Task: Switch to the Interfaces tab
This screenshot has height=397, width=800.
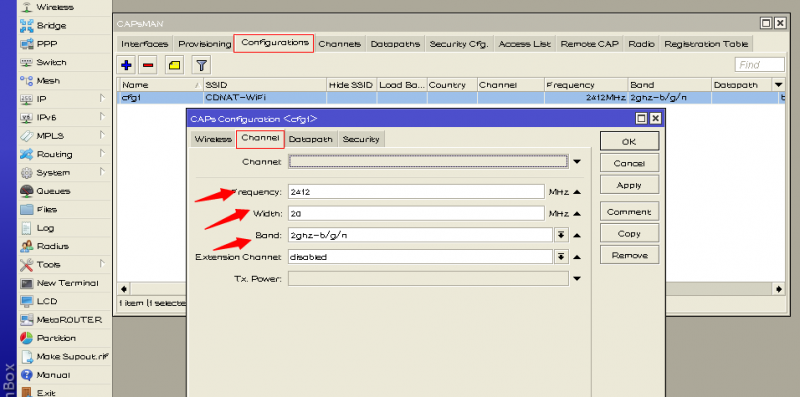Action: pyautogui.click(x=145, y=44)
